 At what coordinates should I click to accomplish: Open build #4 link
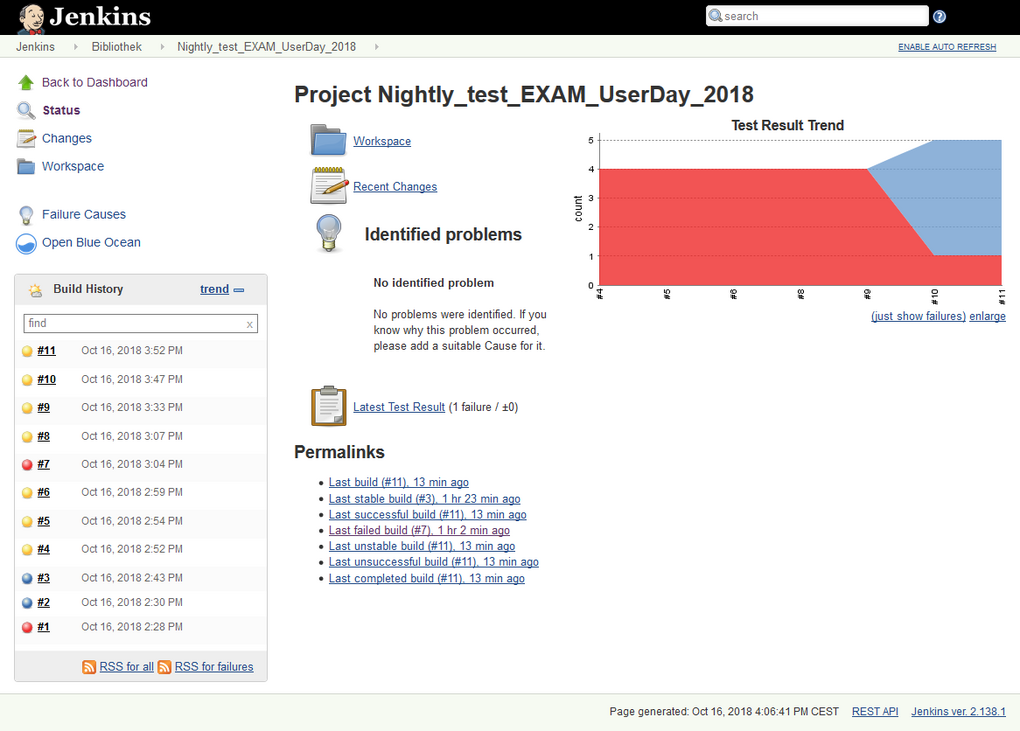point(44,549)
